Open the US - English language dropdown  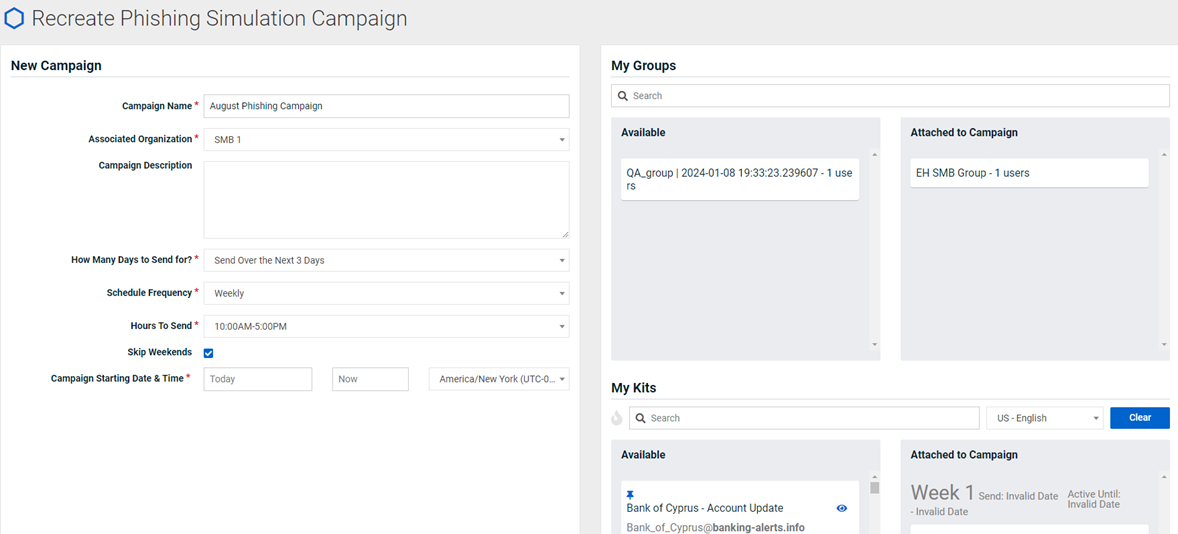tap(1044, 418)
